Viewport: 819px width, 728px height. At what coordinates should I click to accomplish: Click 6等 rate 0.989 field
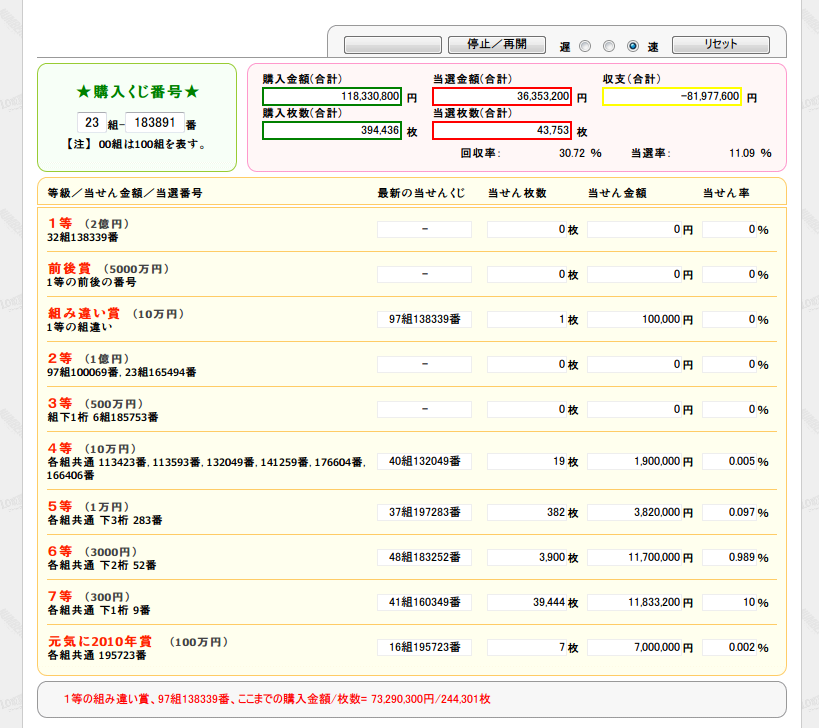pyautogui.click(x=729, y=558)
